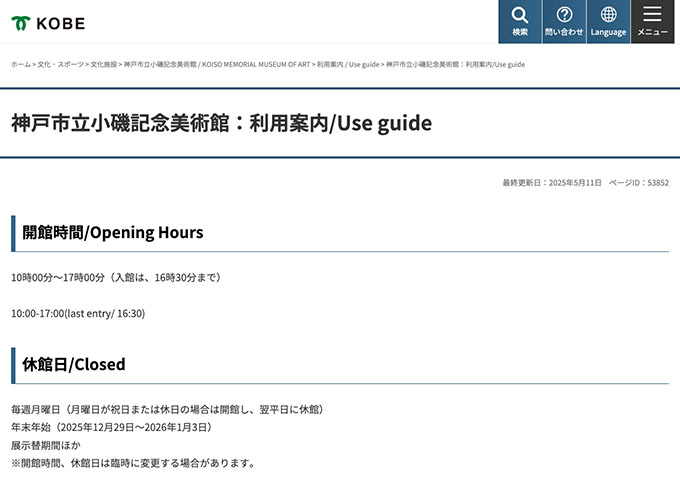Open the Language selector globe
The image size is (680, 480).
[x=608, y=22]
